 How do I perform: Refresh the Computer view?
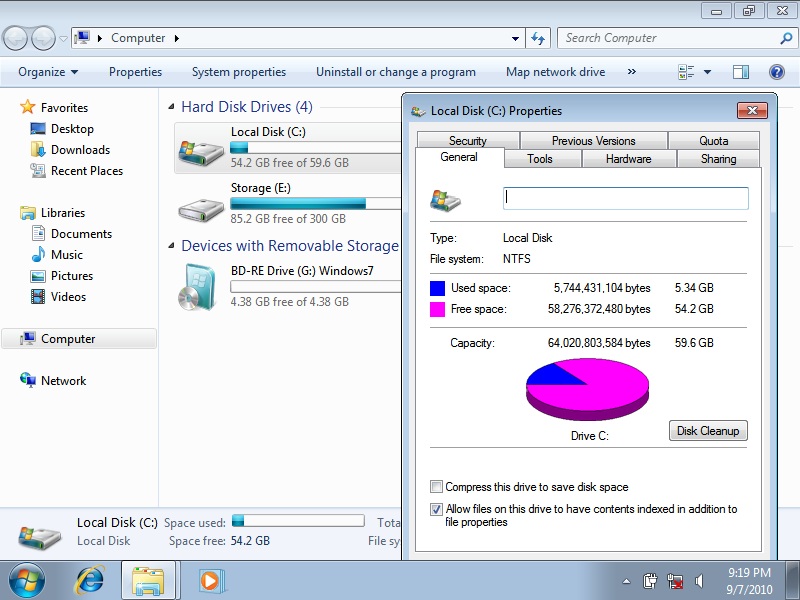tap(538, 38)
